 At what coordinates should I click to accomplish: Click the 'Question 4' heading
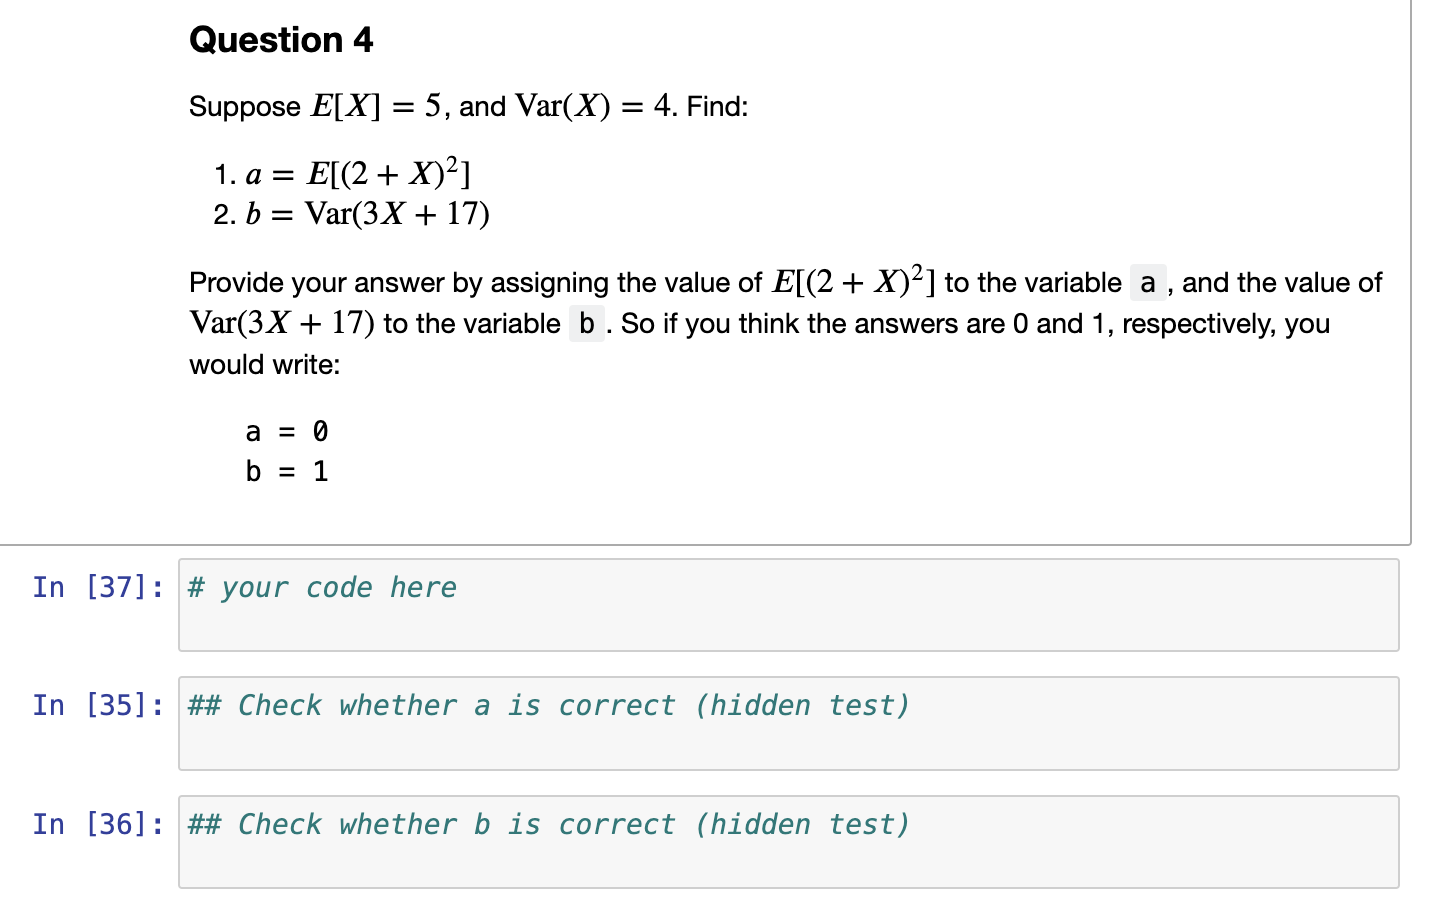[x=281, y=40]
